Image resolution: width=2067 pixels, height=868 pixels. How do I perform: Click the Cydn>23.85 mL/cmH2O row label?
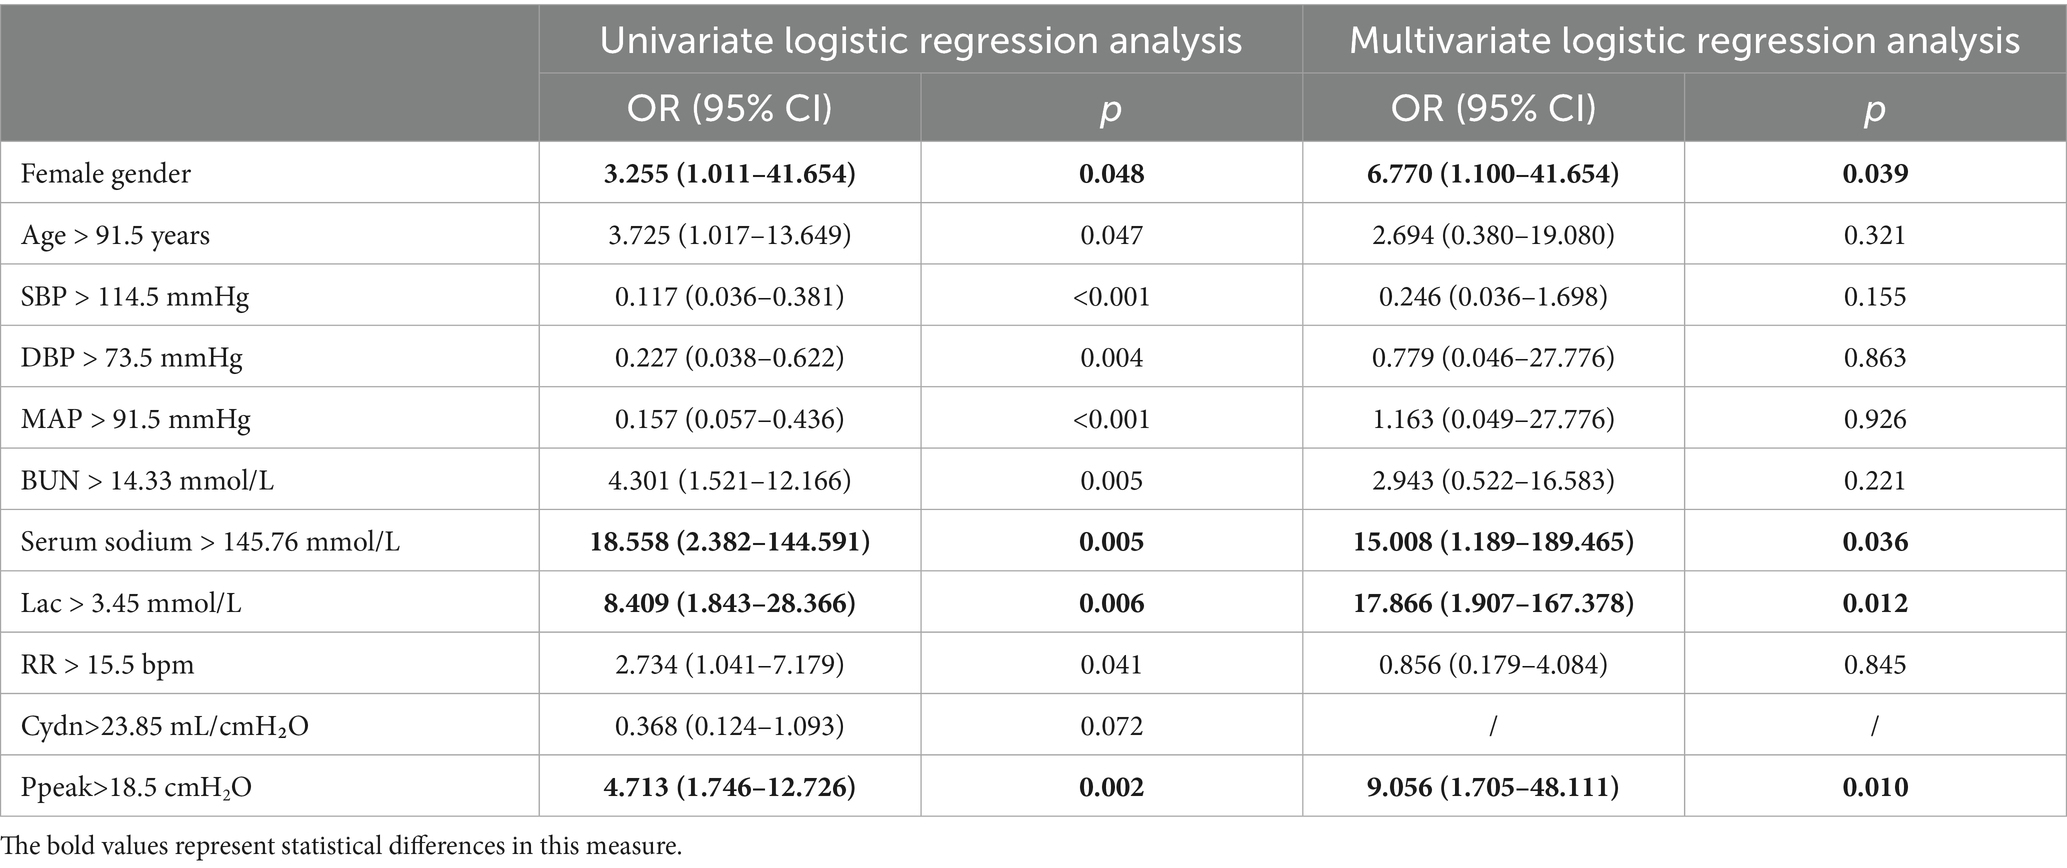165,726
